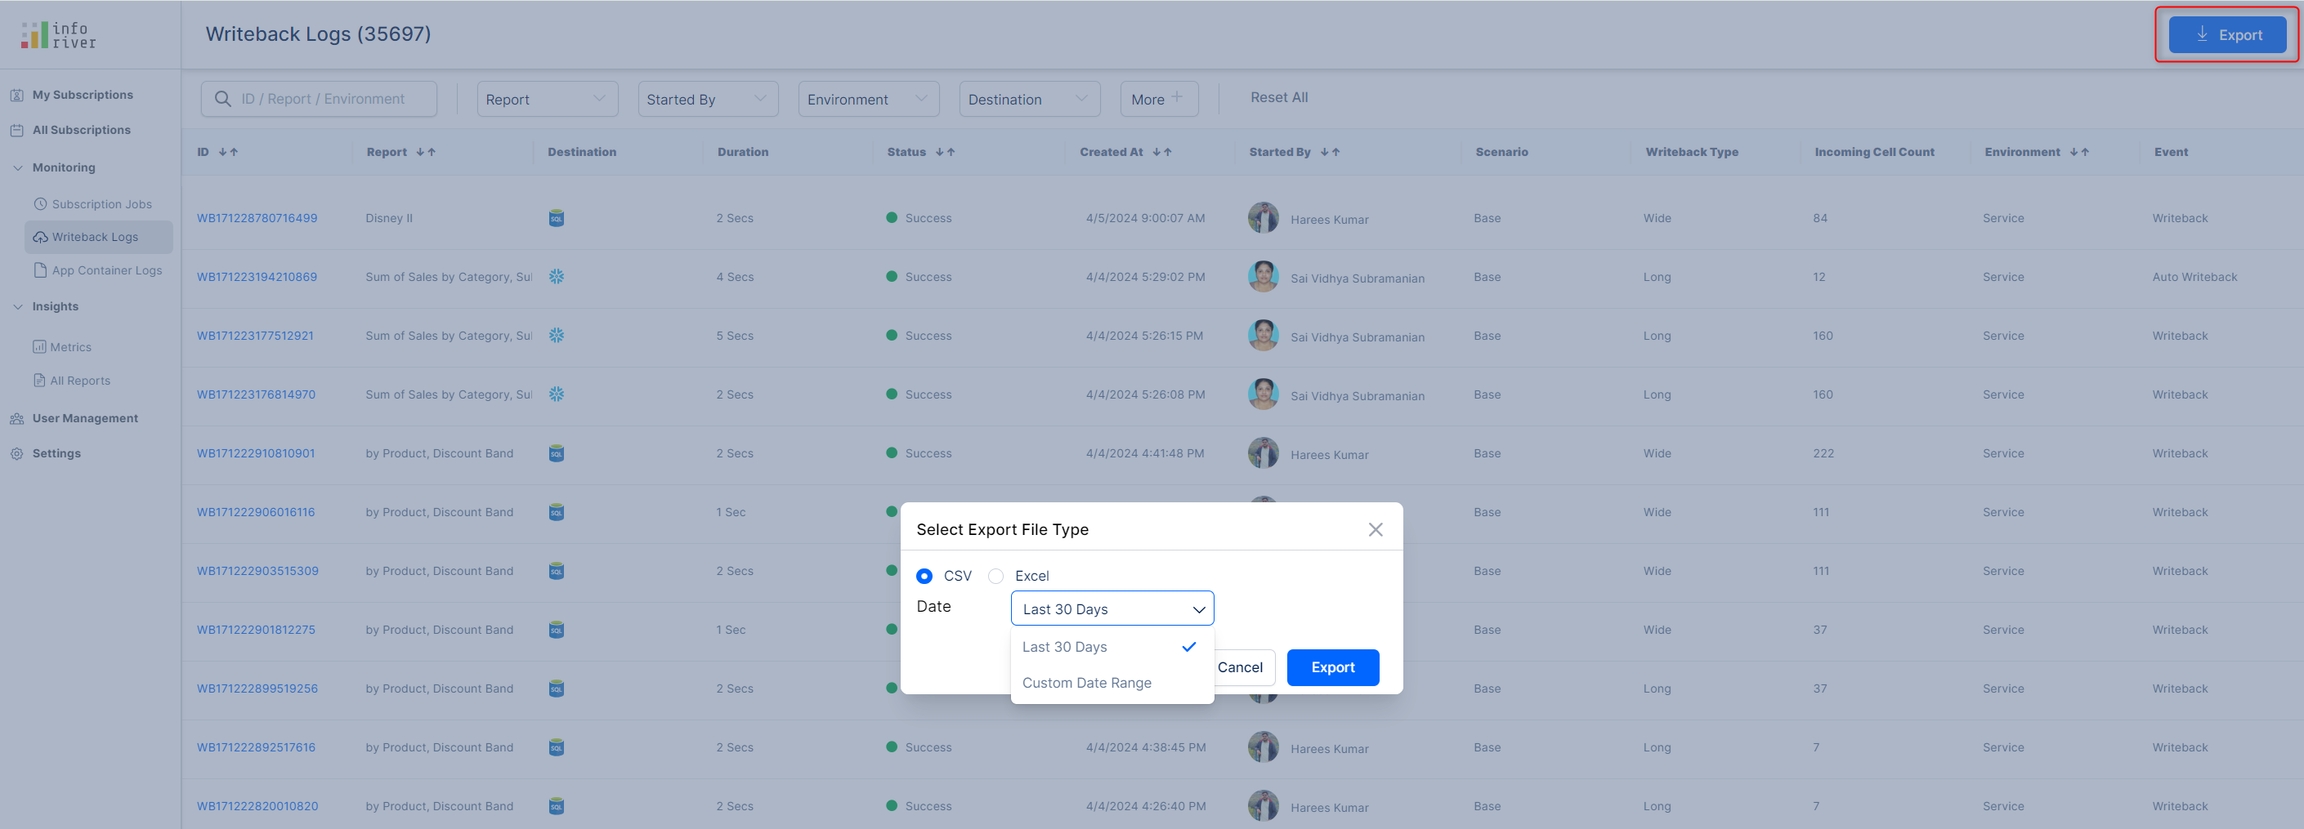Image resolution: width=2304 pixels, height=829 pixels.
Task: Open App Container Logs in sidebar
Action: pos(106,271)
